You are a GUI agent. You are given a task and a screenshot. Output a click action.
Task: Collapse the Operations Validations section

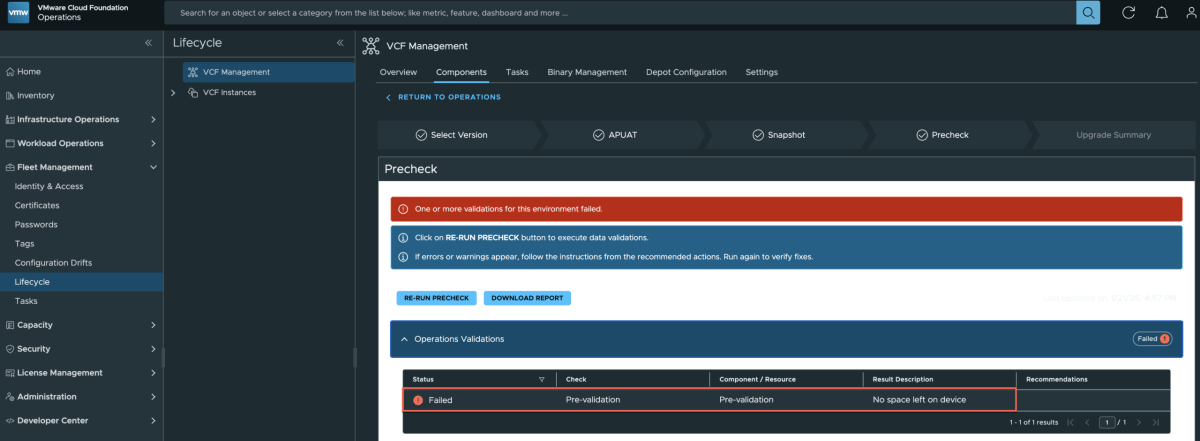tap(404, 339)
